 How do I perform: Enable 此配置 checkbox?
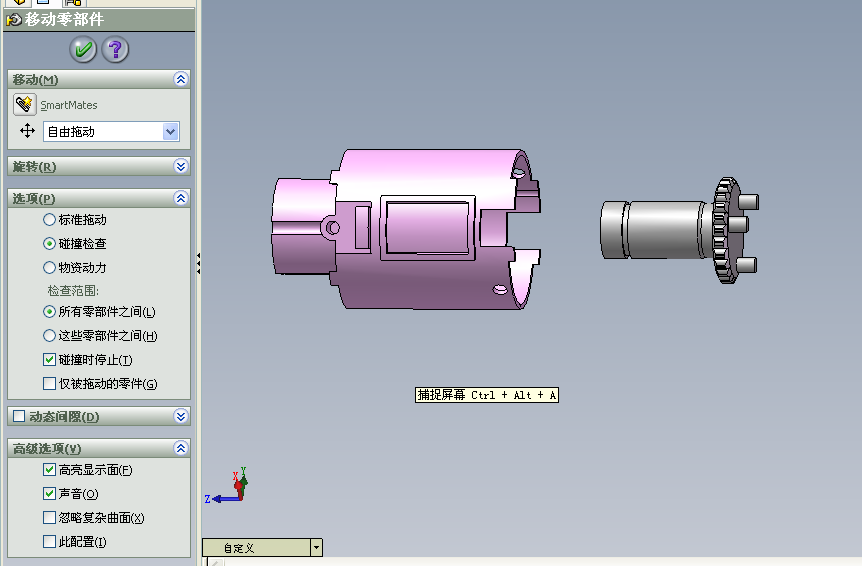pyautogui.click(x=49, y=542)
